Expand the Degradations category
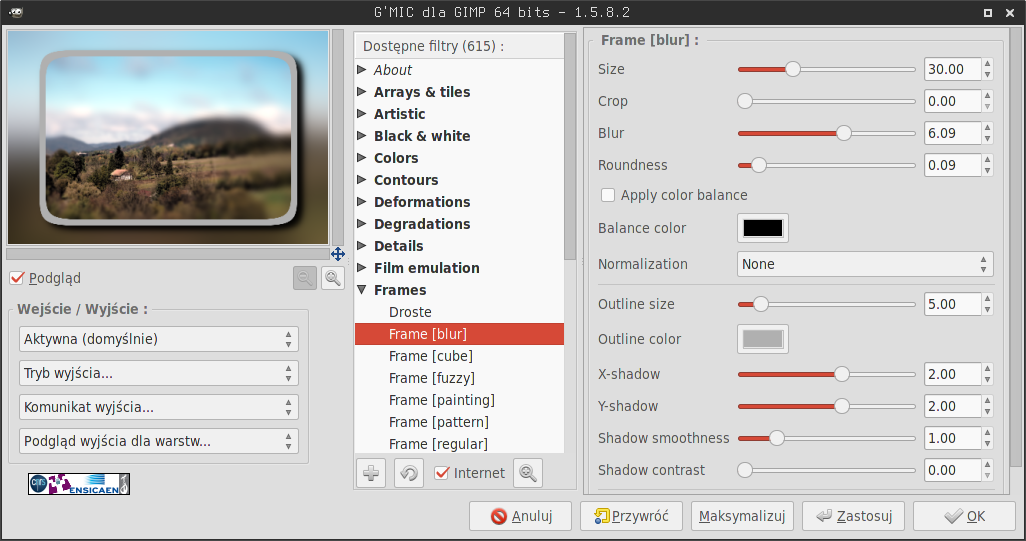This screenshot has width=1026, height=541. pos(361,224)
